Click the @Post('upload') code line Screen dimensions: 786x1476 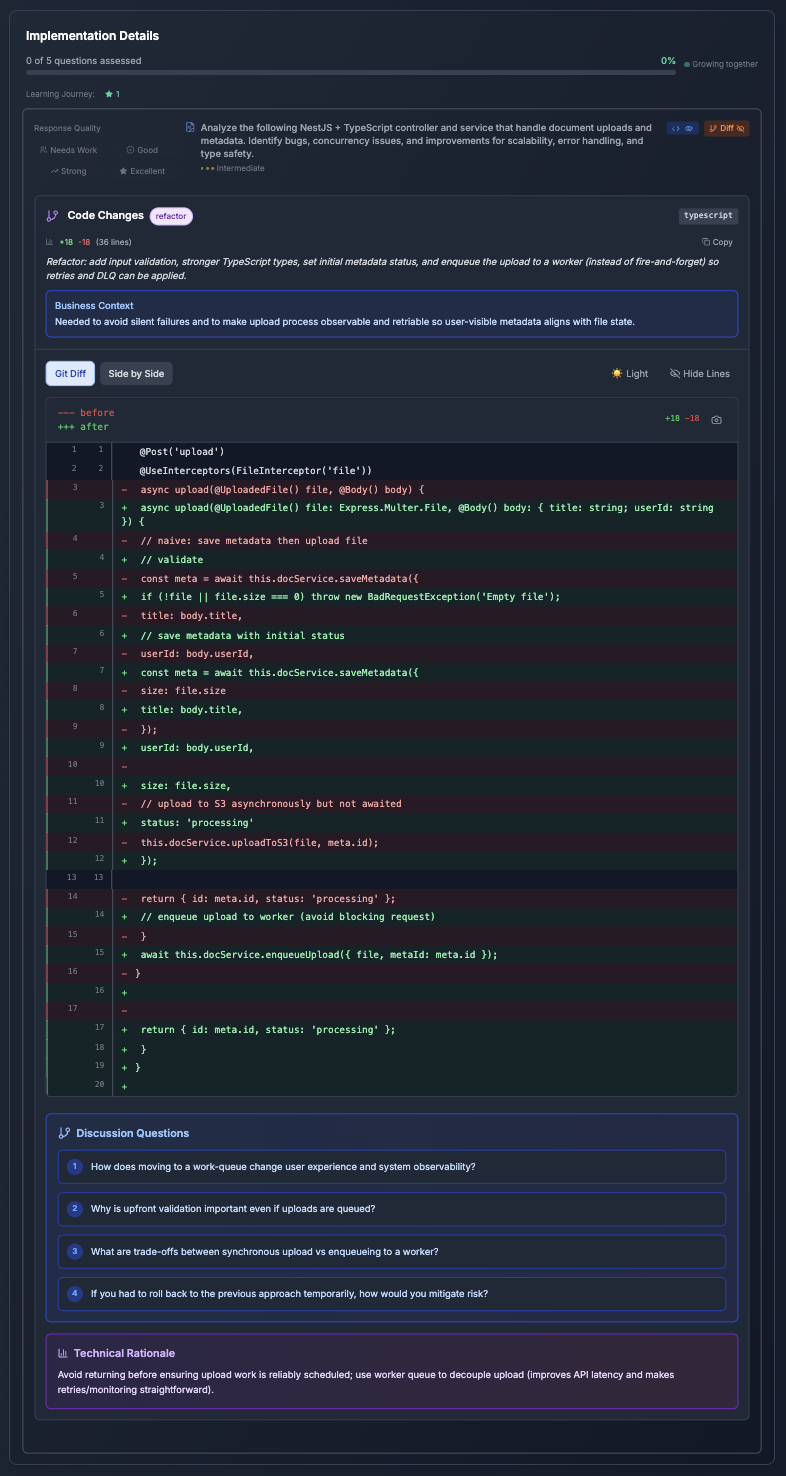392,451
